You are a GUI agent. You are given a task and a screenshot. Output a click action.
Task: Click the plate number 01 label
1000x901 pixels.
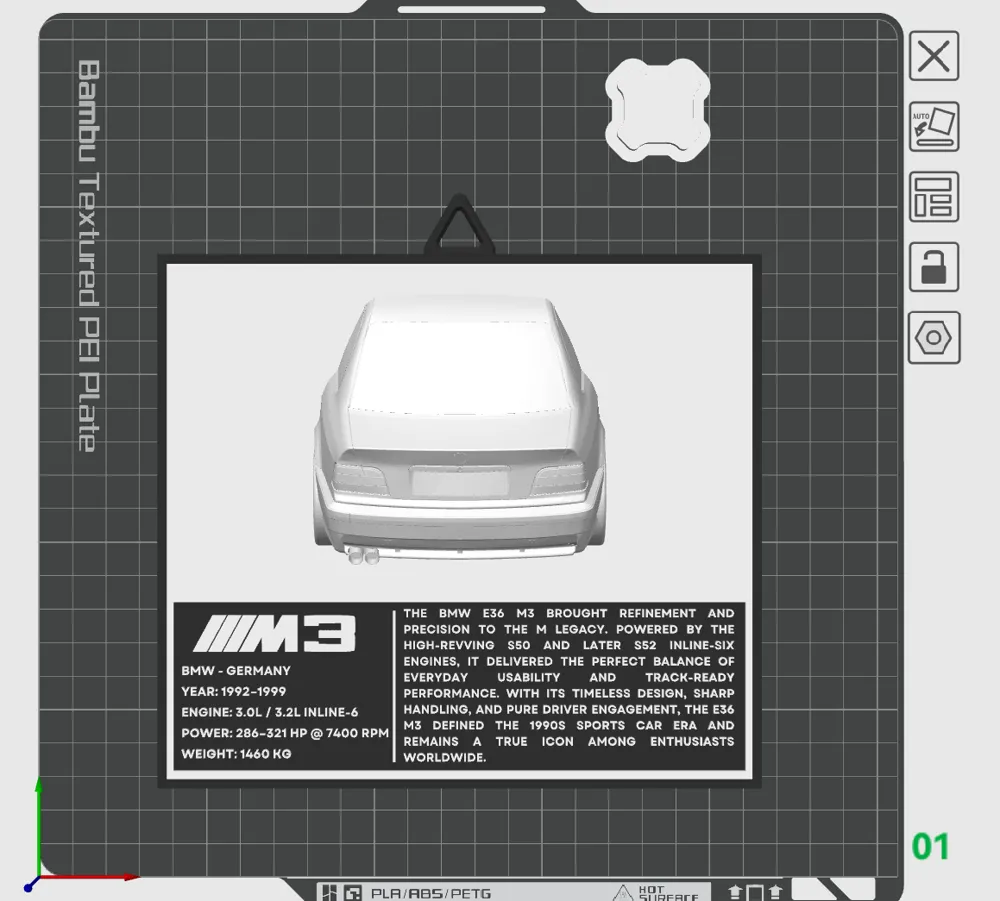coord(930,847)
